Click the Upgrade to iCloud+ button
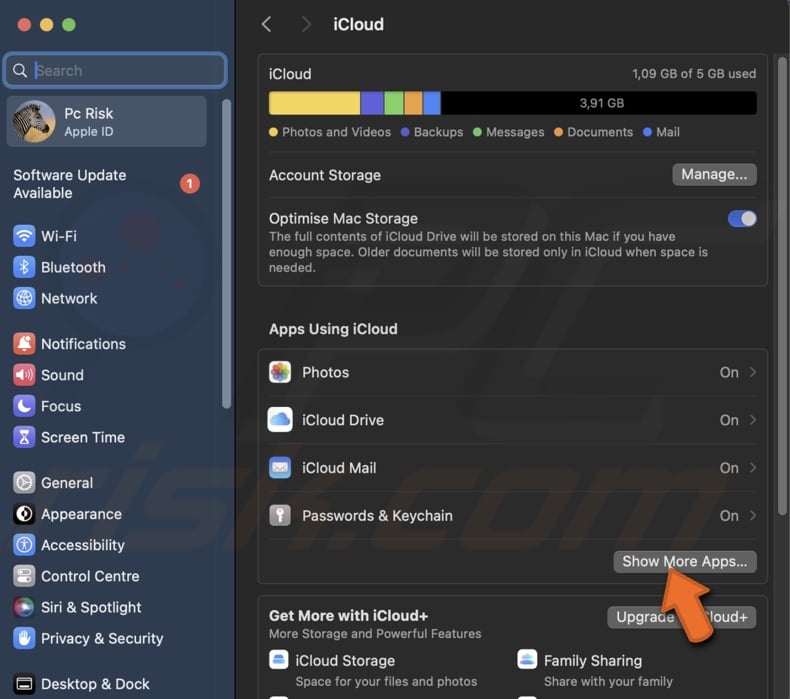 (x=682, y=617)
